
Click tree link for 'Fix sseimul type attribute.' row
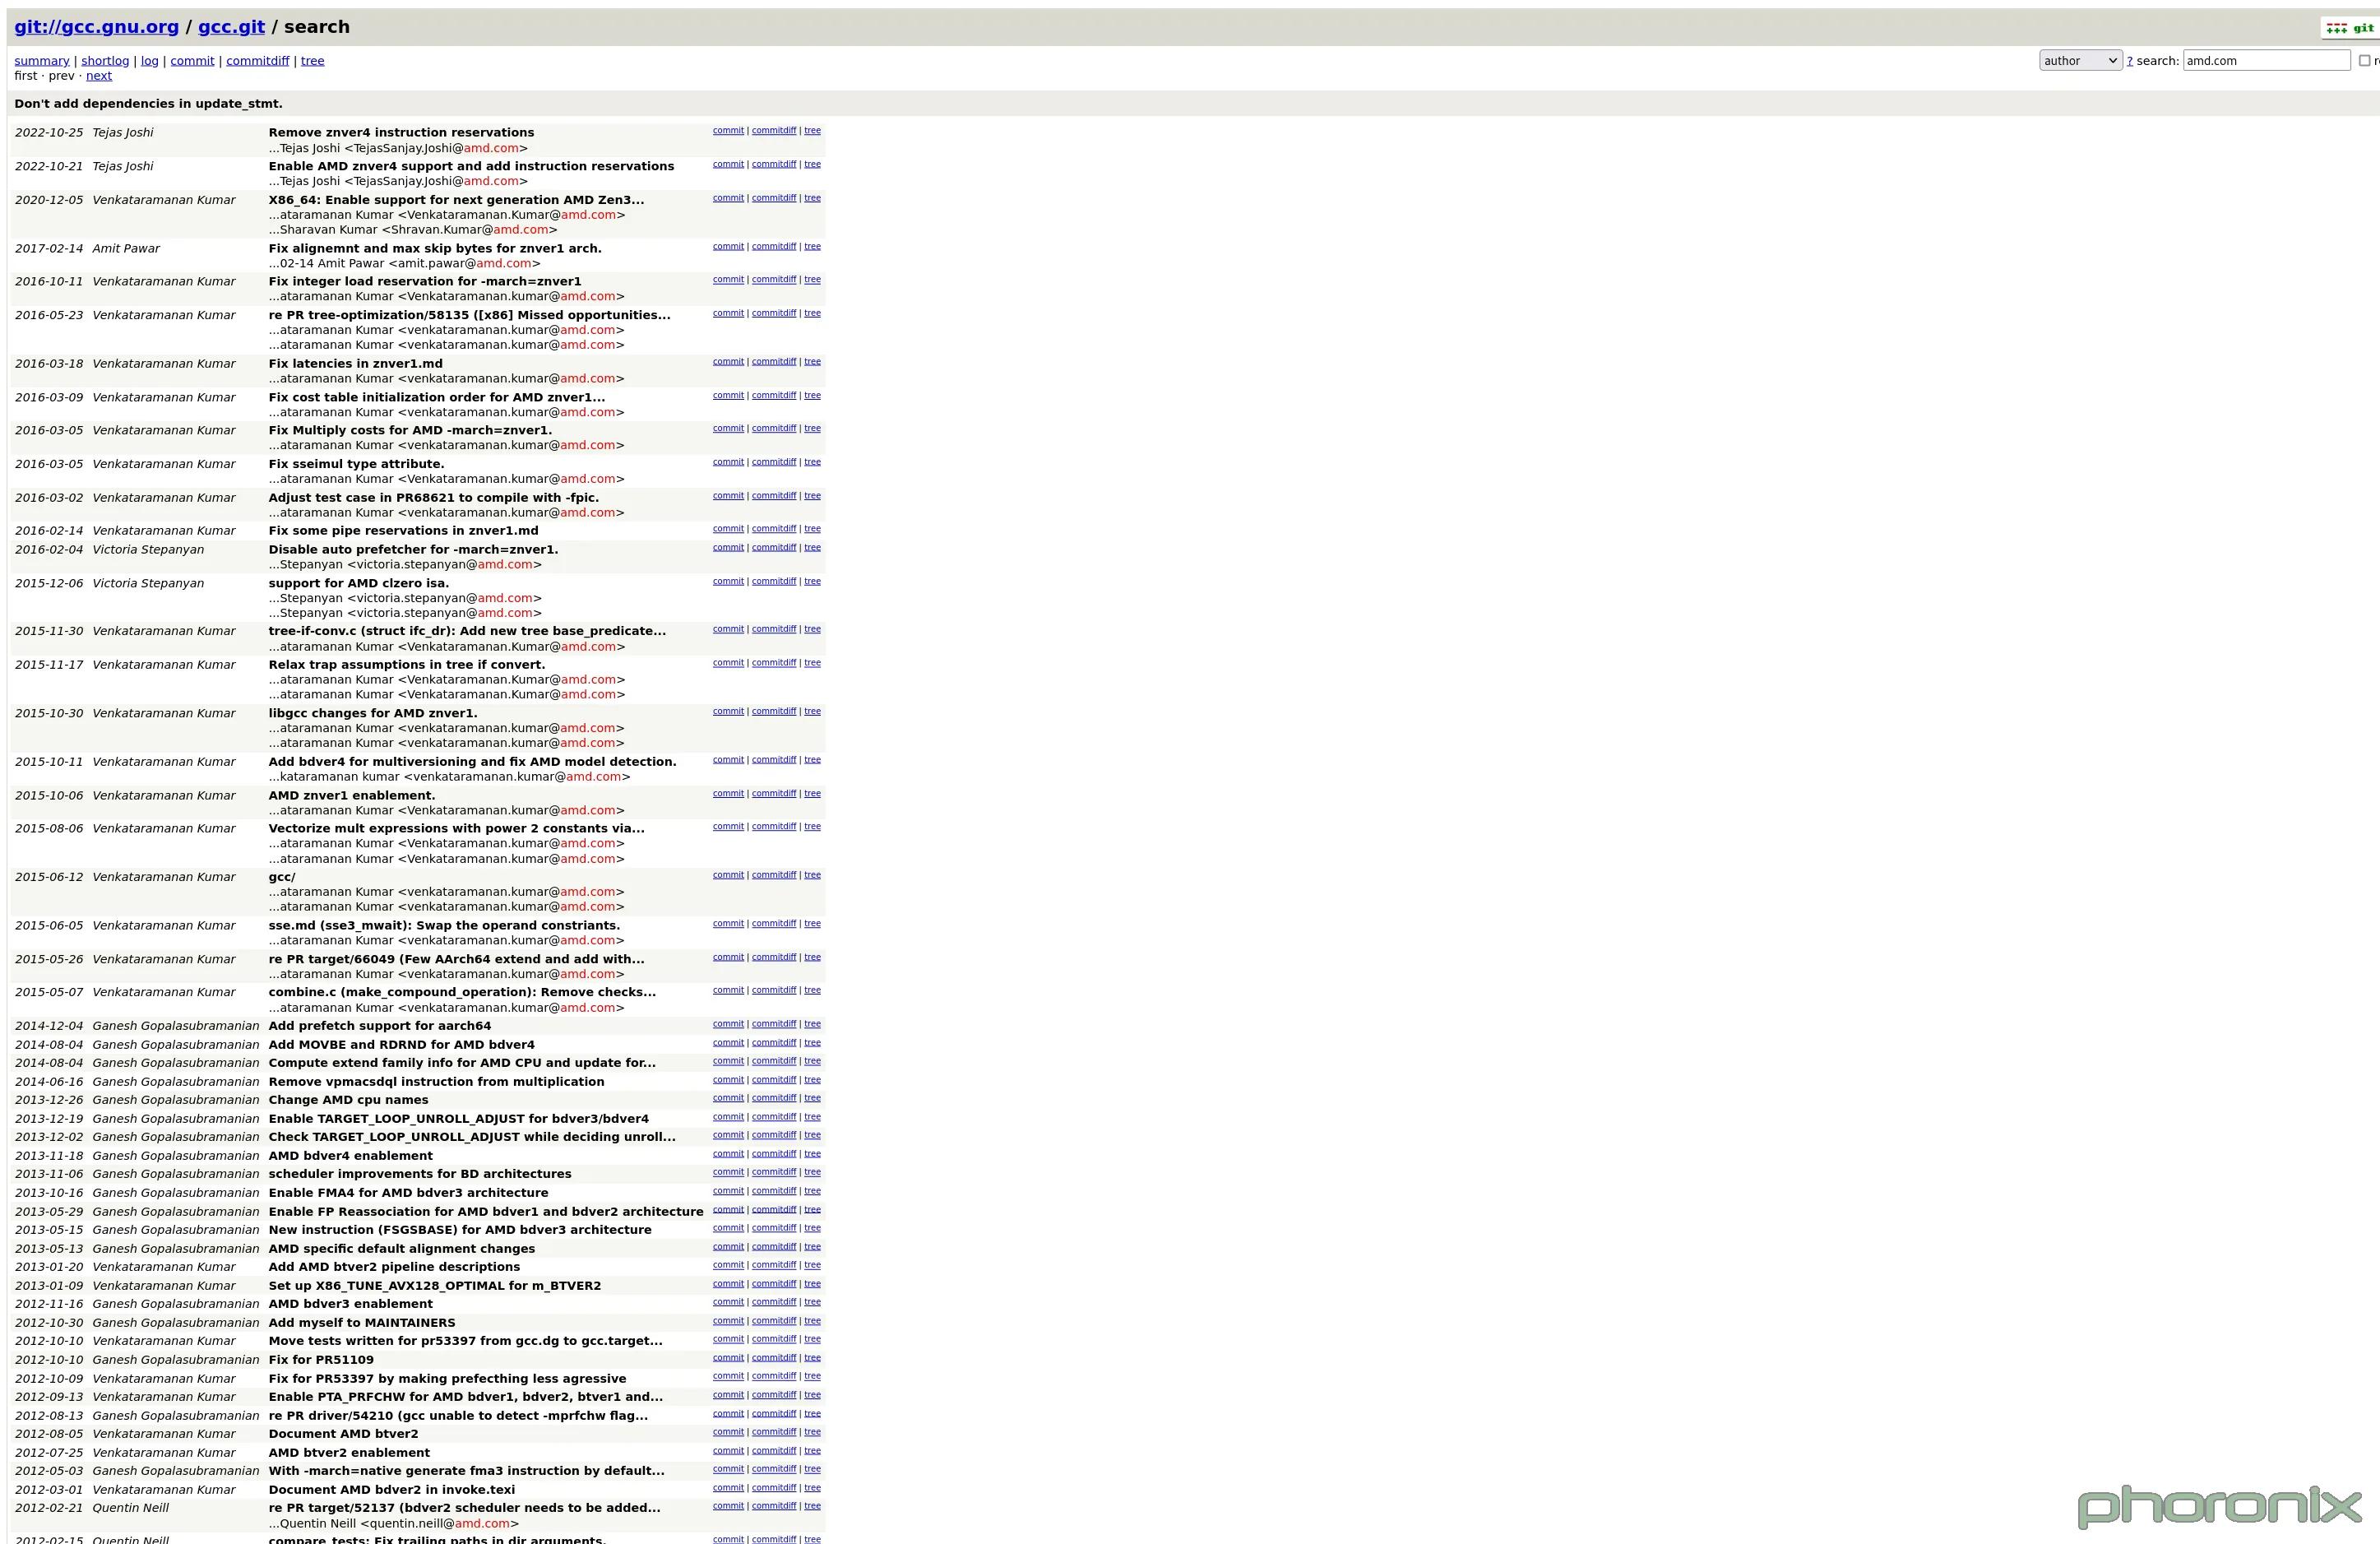tap(812, 462)
